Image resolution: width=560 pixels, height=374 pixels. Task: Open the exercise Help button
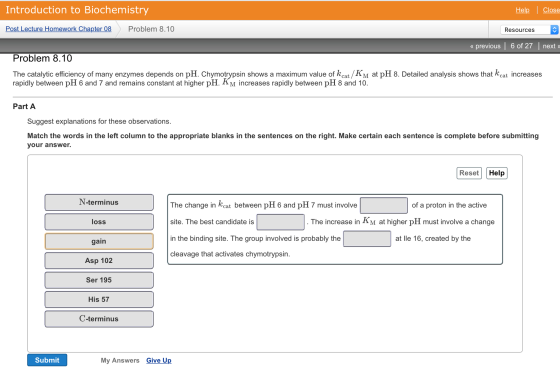coord(497,173)
